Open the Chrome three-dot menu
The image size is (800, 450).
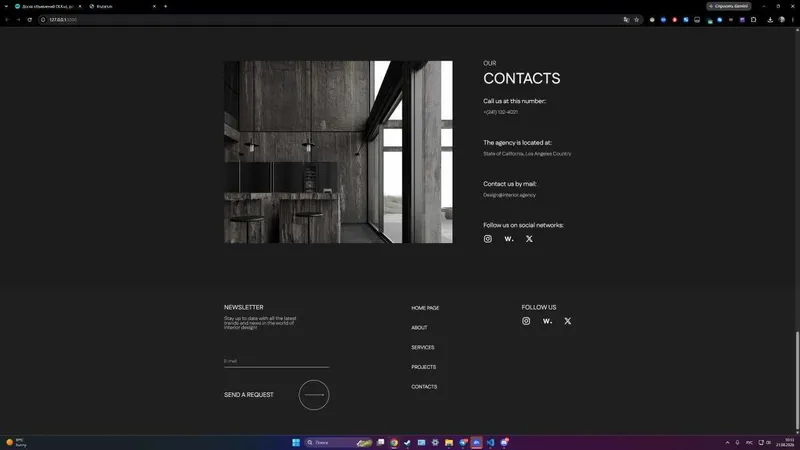pyautogui.click(x=793, y=19)
